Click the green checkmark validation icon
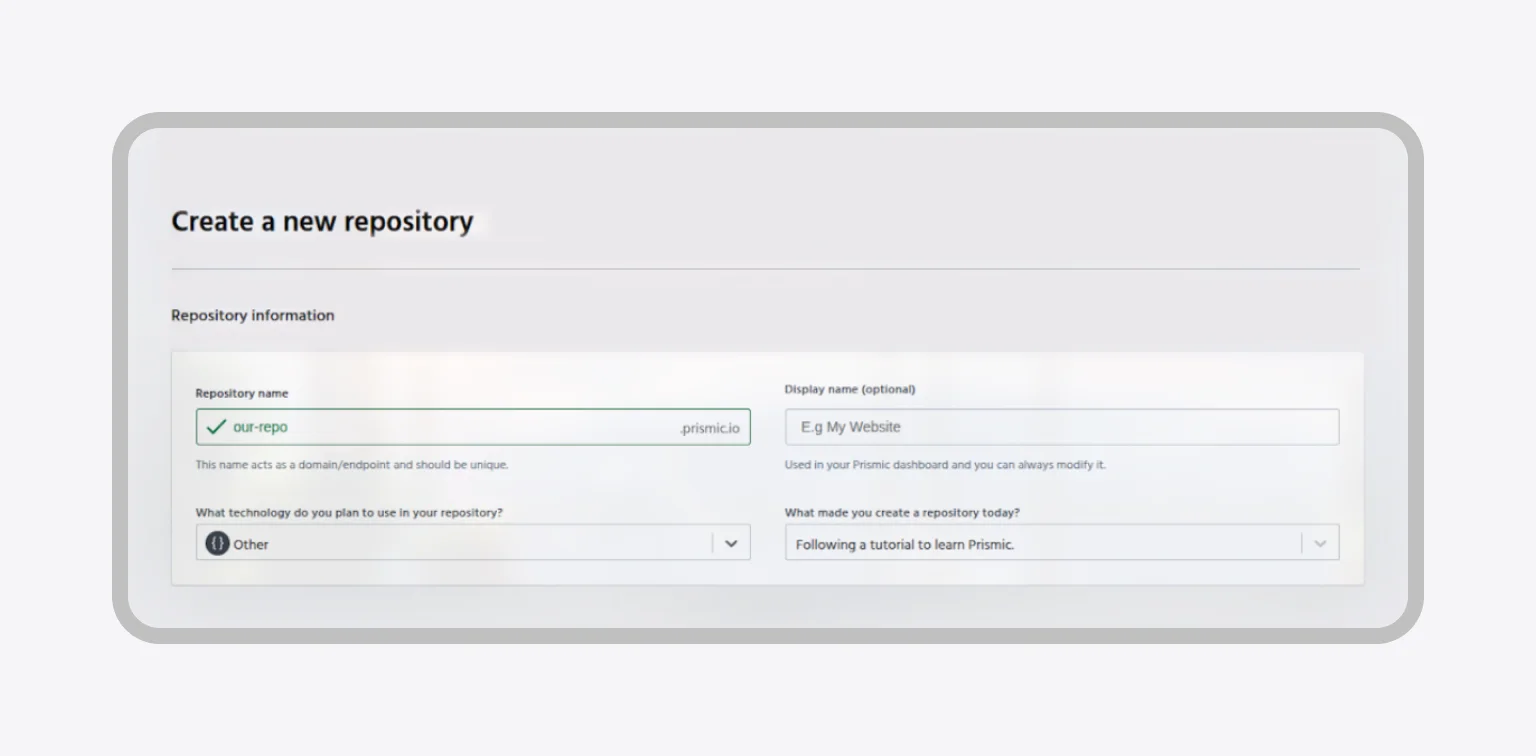The height and width of the screenshot is (756, 1536). (x=215, y=426)
